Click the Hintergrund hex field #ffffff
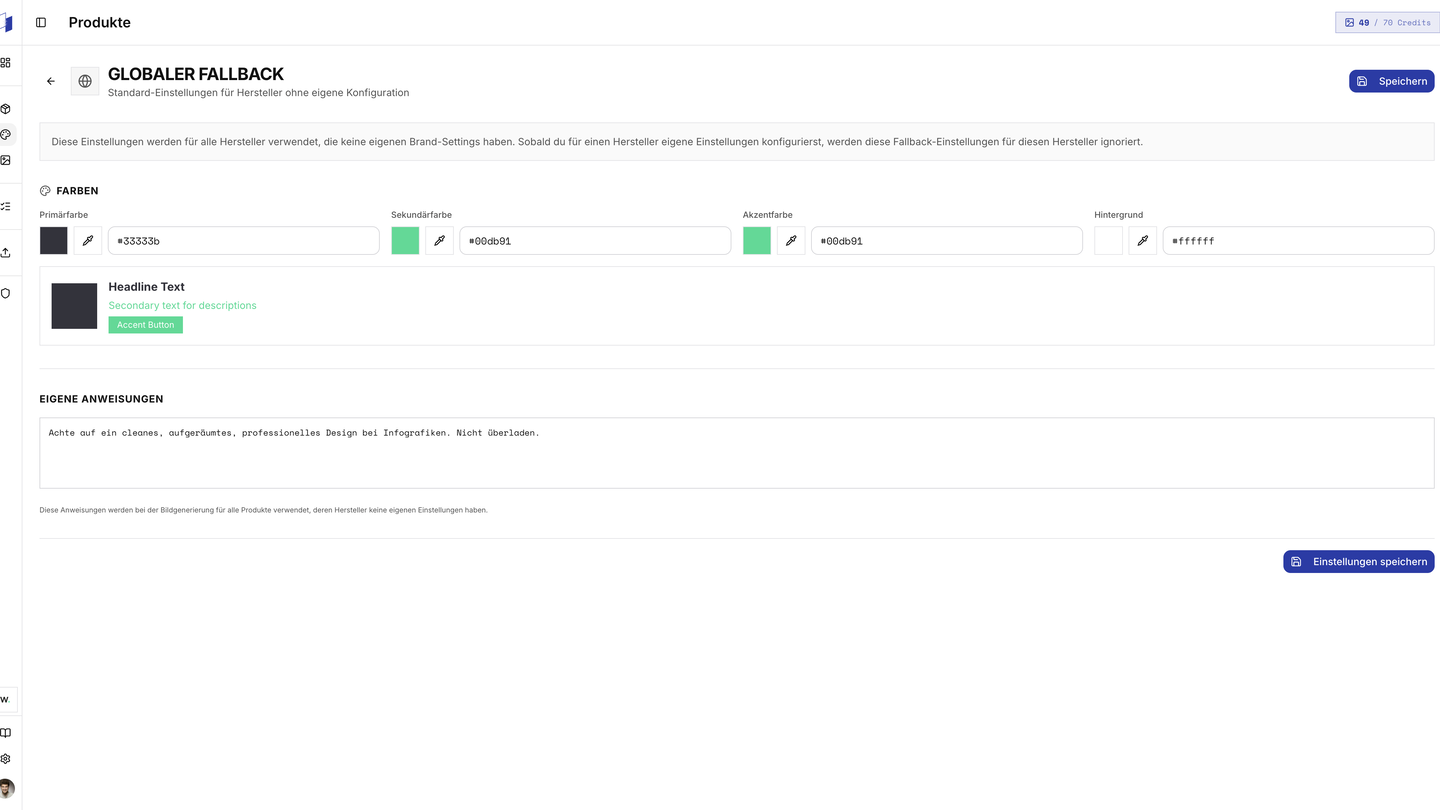Screen dimensions: 1440x810 (x=1299, y=240)
